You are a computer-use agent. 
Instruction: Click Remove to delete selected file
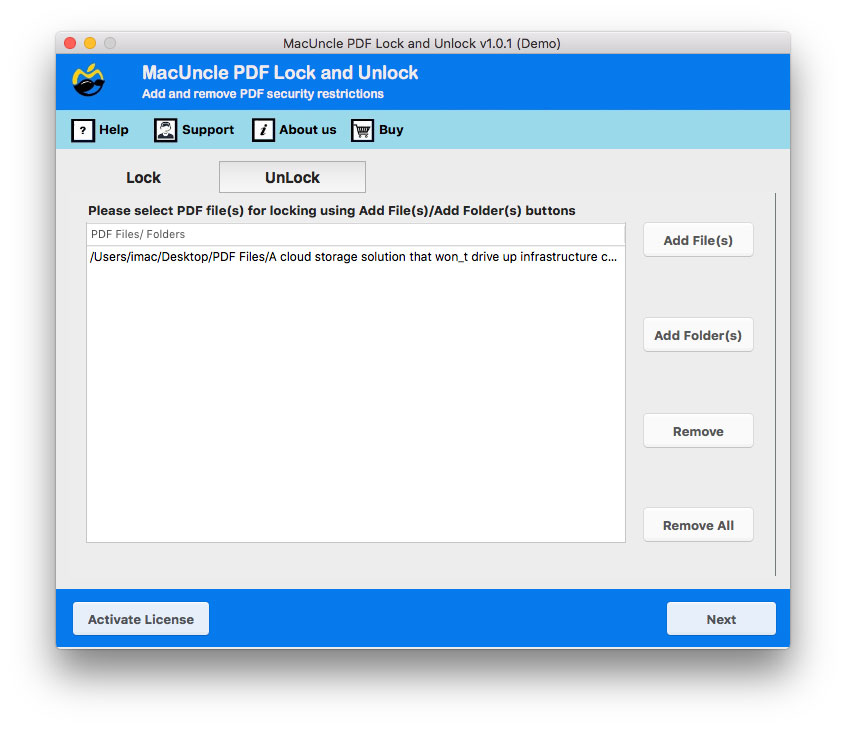[x=697, y=430]
